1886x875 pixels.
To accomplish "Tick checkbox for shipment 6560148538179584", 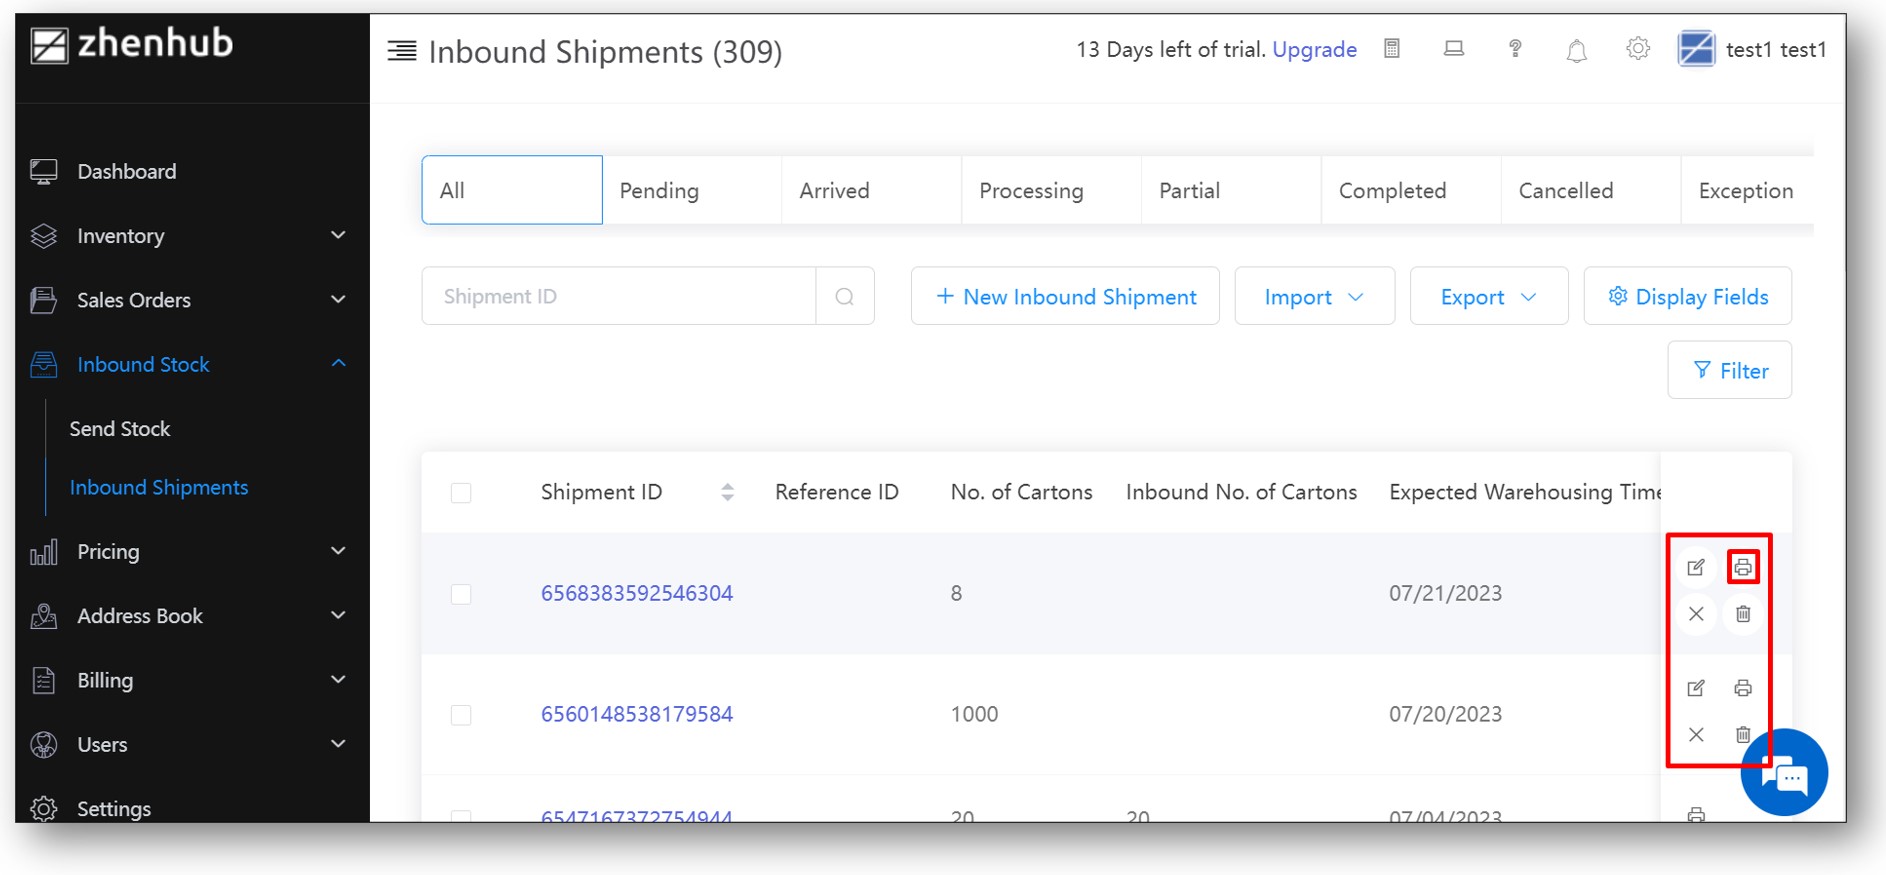I will tap(461, 715).
